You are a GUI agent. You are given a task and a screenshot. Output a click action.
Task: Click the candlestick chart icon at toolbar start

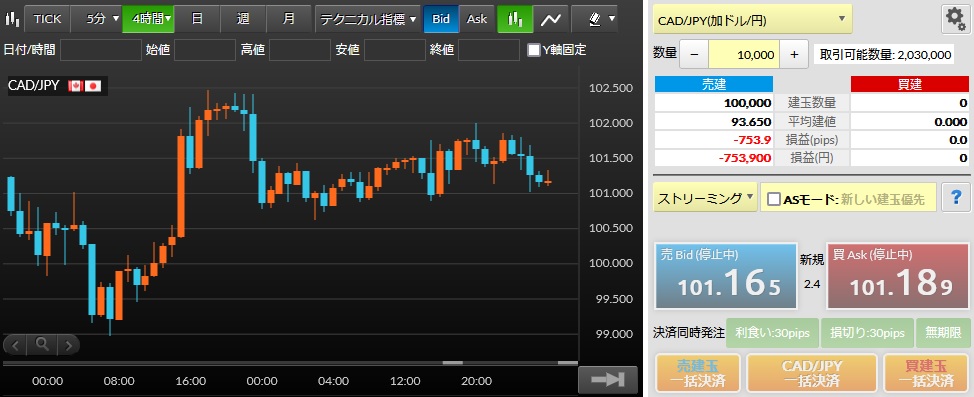(x=11, y=19)
